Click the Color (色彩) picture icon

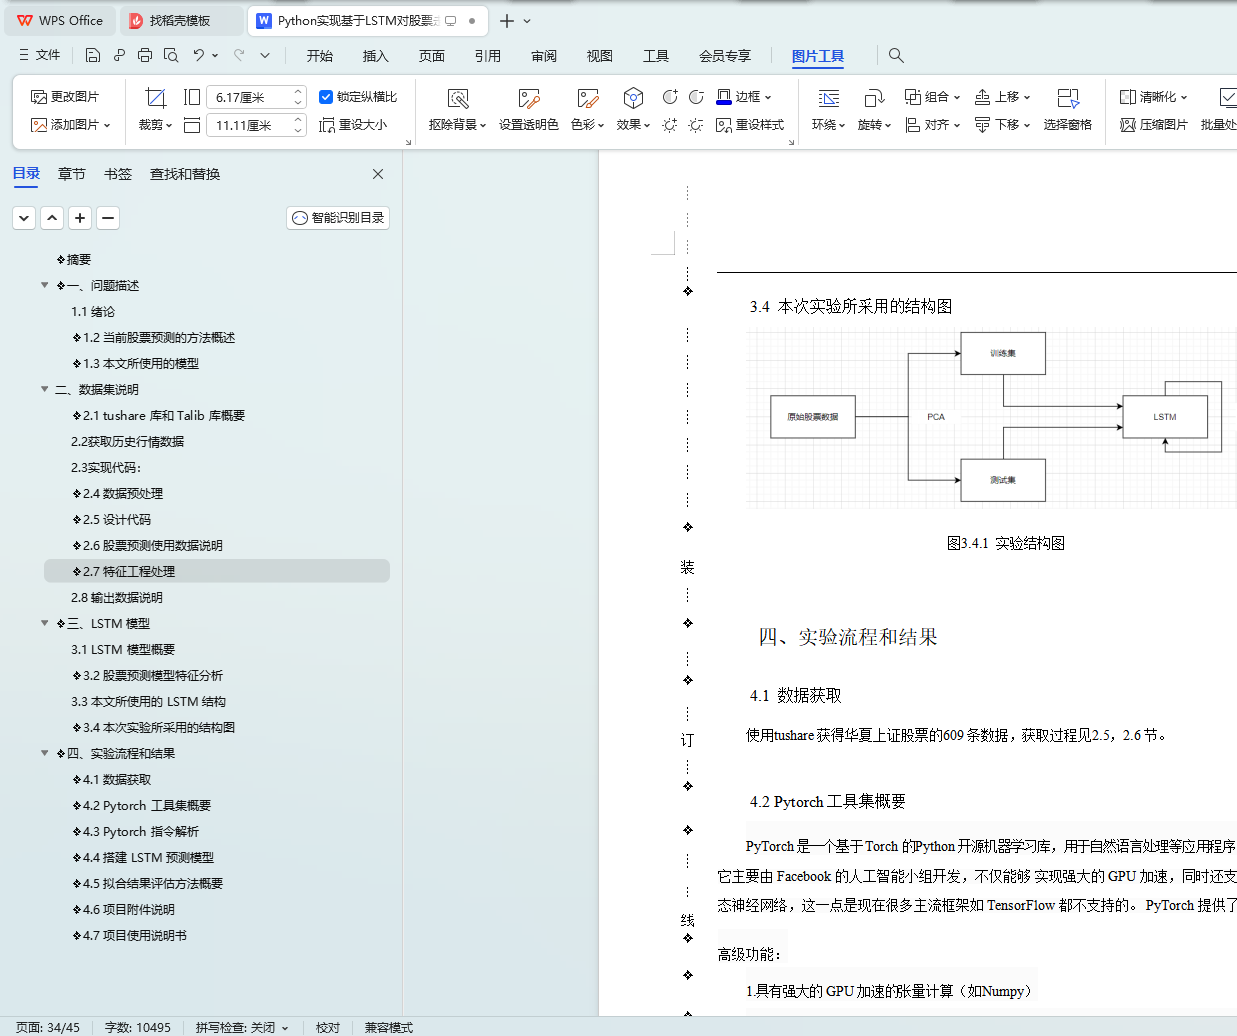click(x=588, y=98)
